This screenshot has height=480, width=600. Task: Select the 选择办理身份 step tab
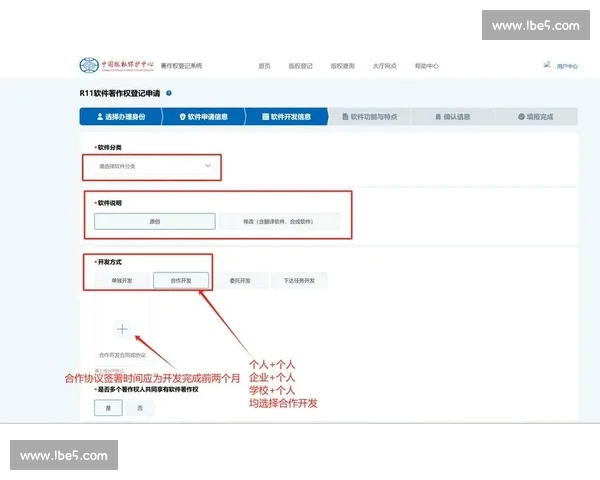pos(121,116)
